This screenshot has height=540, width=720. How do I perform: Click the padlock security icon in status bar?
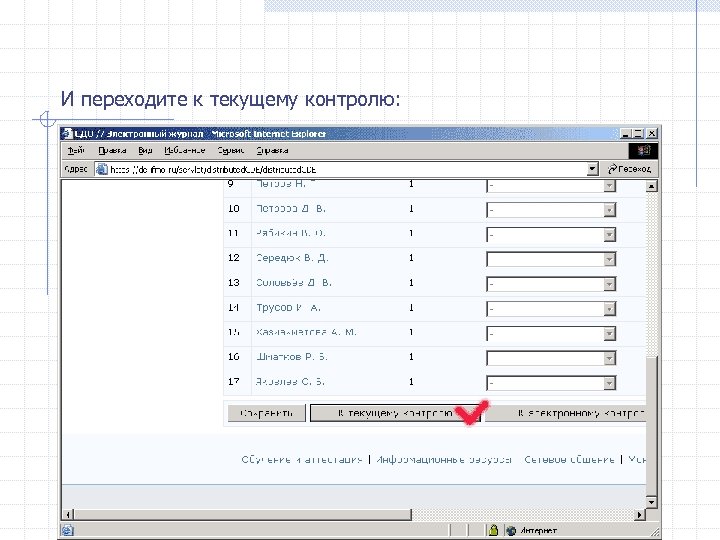click(x=494, y=530)
